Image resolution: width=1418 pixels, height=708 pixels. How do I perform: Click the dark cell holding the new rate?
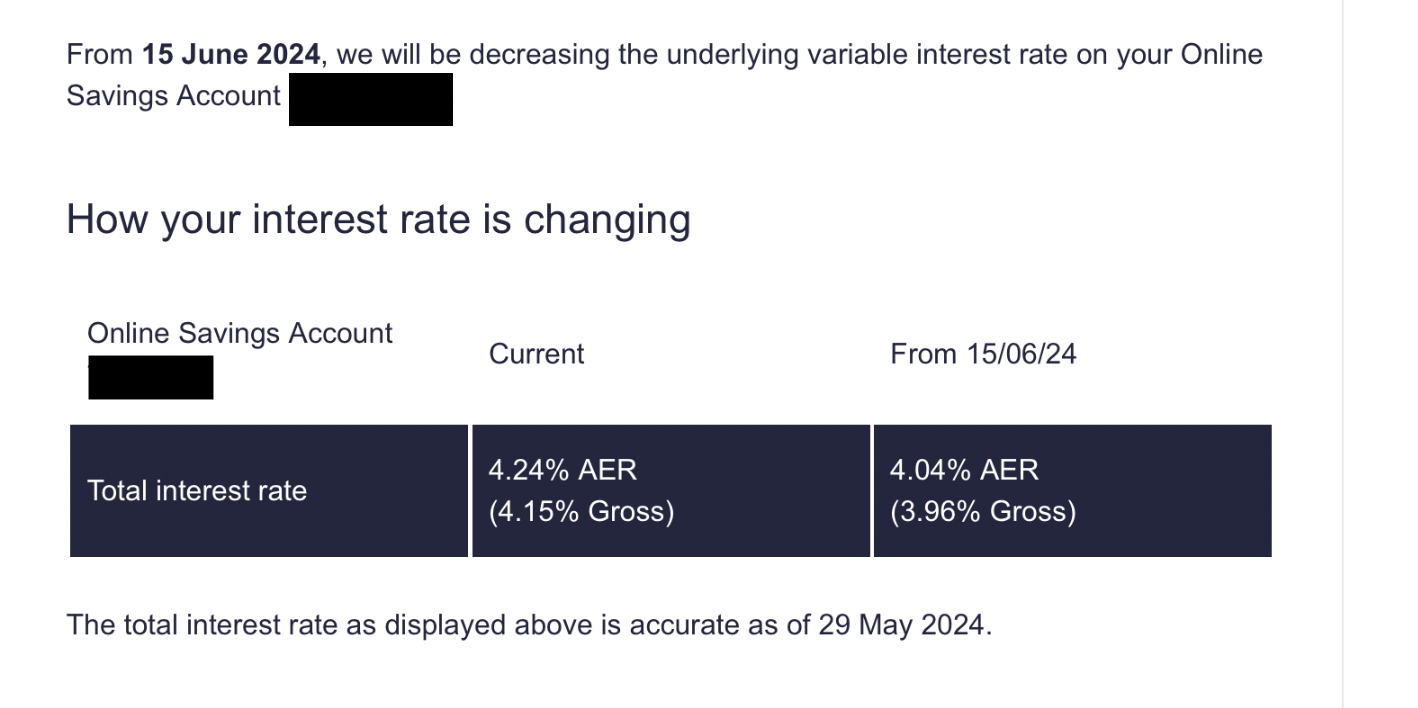pyautogui.click(x=1072, y=490)
